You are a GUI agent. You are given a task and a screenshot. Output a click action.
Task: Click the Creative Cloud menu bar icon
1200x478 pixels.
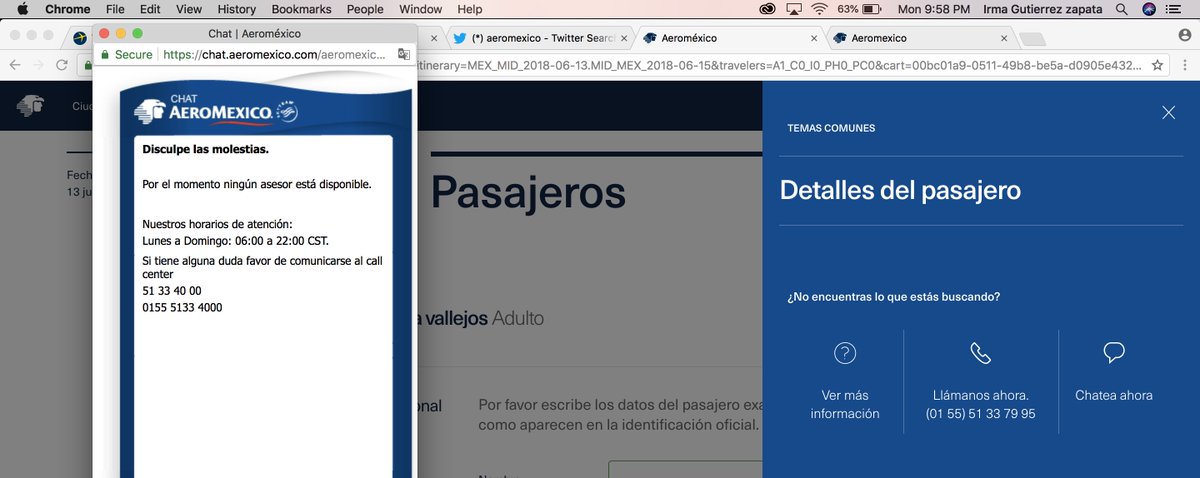pos(766,9)
